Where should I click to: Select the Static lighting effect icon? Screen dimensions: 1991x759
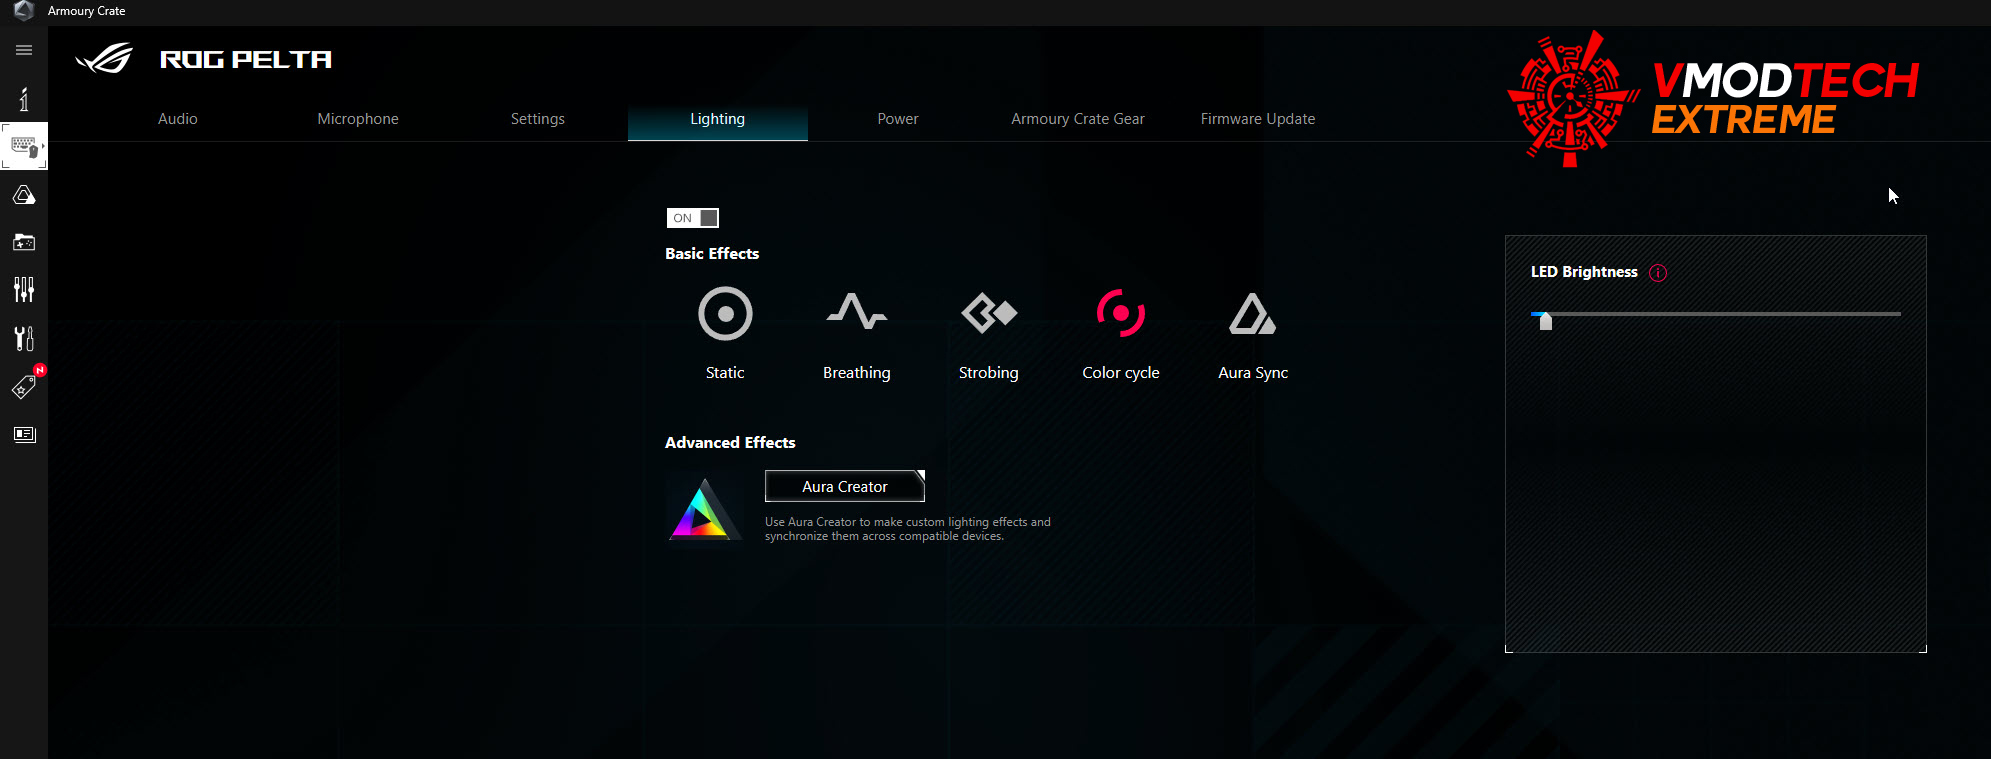[x=725, y=314]
